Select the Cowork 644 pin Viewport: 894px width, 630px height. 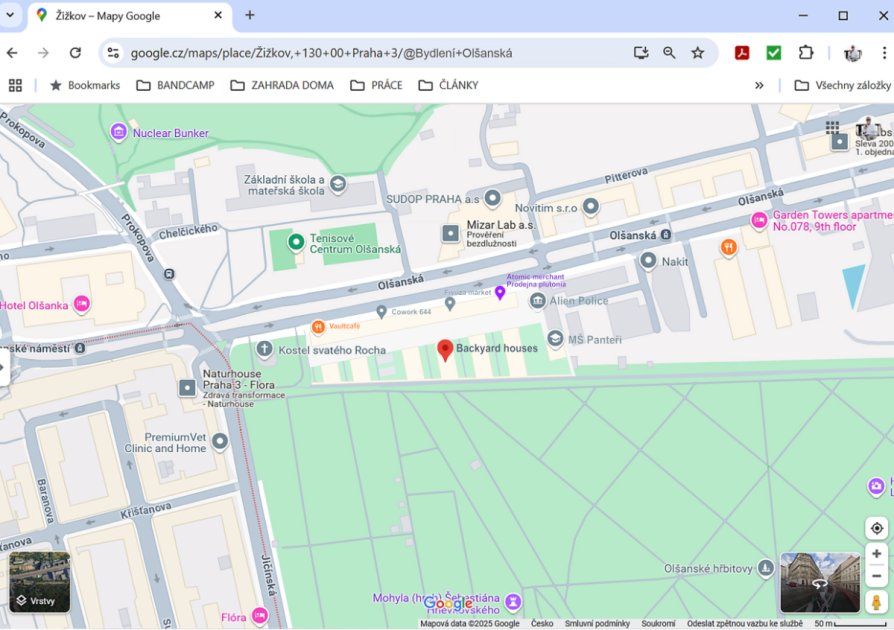click(x=381, y=312)
